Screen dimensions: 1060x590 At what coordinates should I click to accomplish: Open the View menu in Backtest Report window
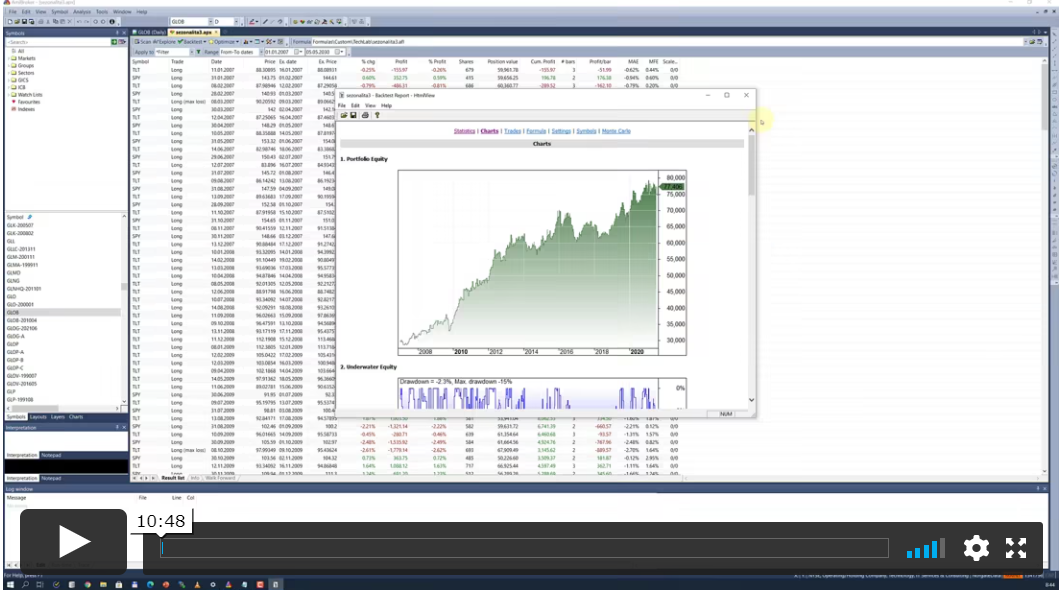[x=370, y=105]
